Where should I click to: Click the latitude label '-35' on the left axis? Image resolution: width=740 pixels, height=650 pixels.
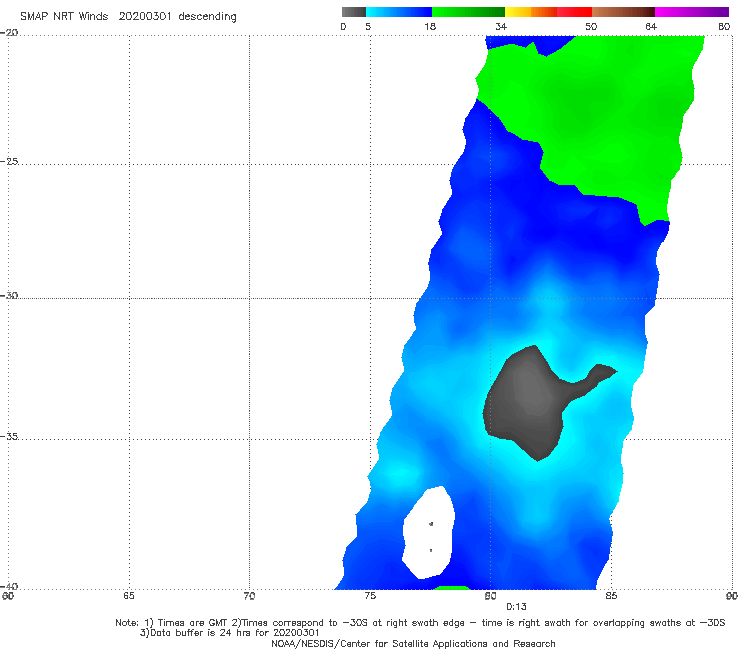click(x=9, y=436)
